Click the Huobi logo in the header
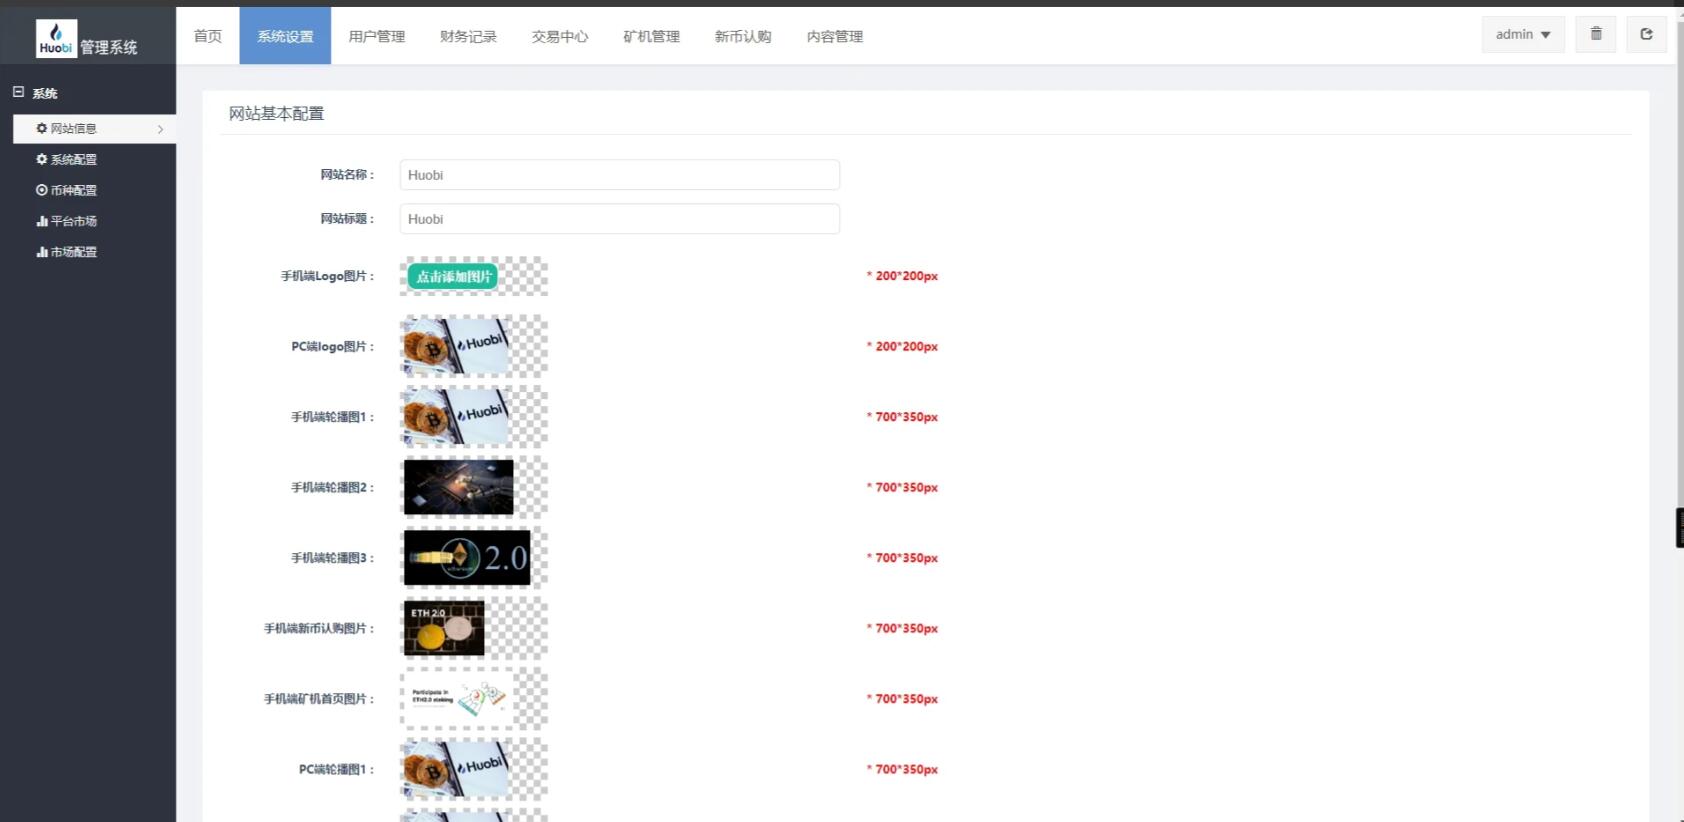1684x822 pixels. point(56,39)
